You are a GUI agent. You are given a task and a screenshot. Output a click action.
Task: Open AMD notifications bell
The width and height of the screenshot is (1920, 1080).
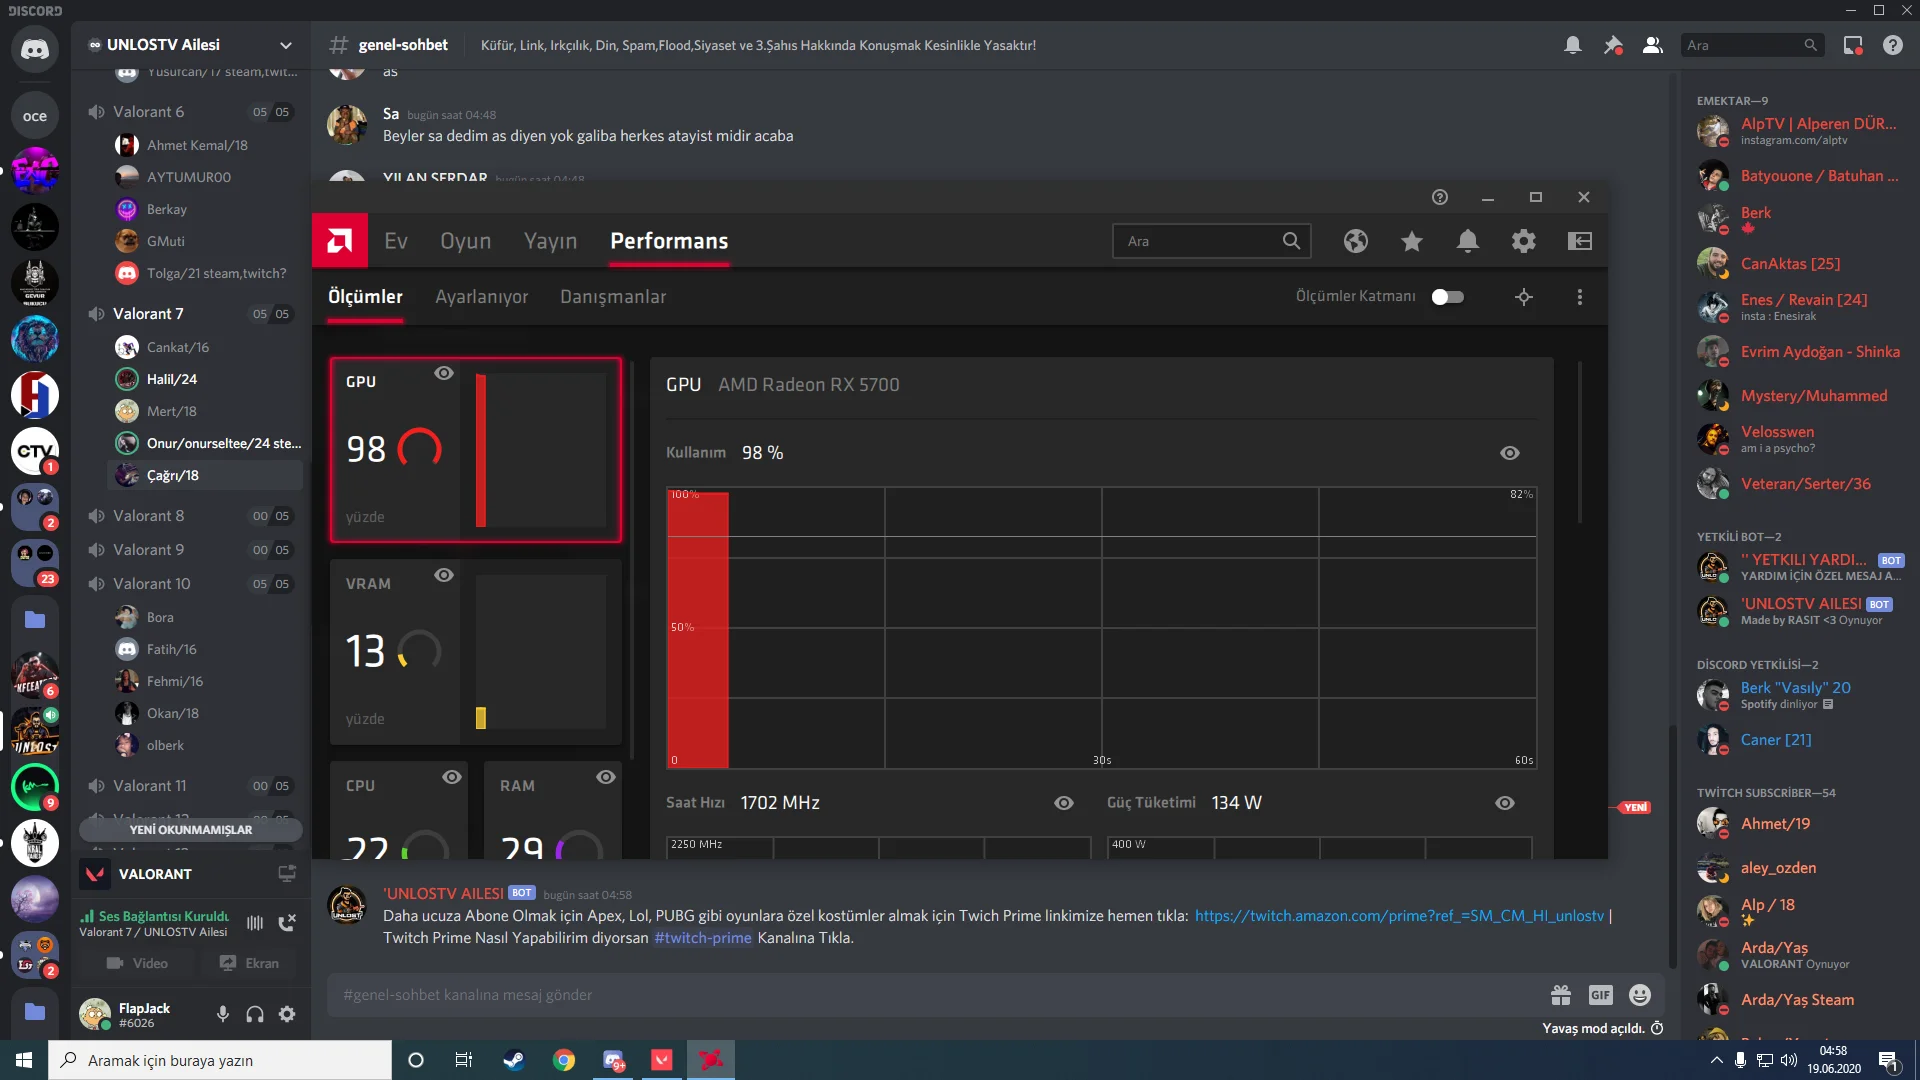click(x=1468, y=241)
